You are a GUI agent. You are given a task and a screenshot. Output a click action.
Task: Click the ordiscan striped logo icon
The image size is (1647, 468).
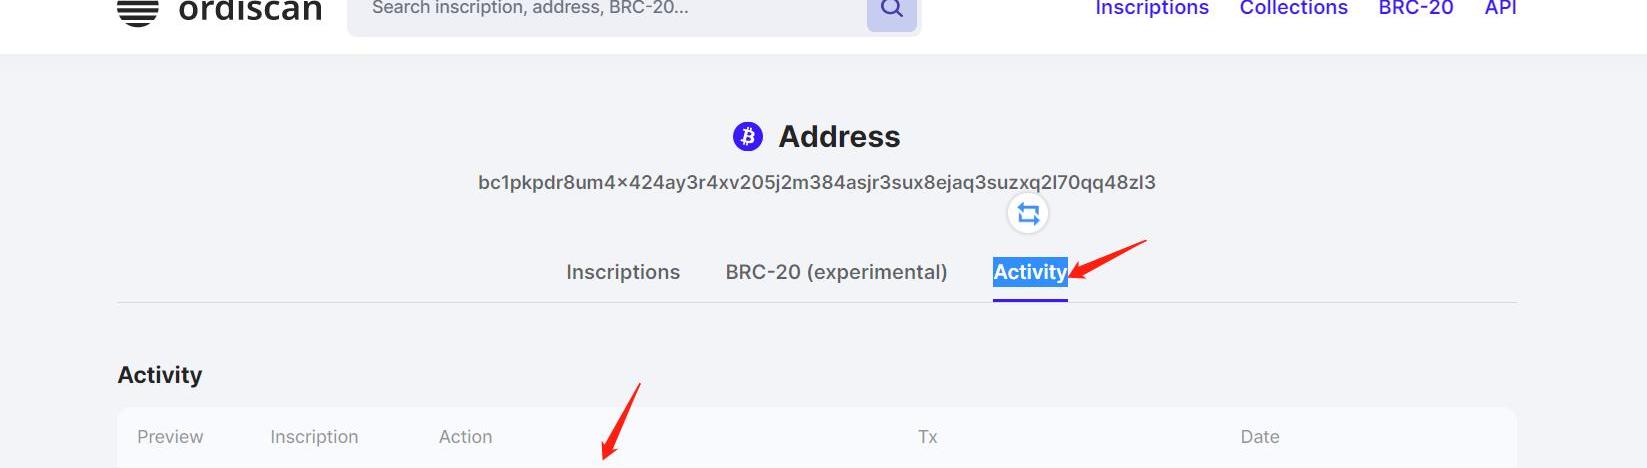coord(138,12)
